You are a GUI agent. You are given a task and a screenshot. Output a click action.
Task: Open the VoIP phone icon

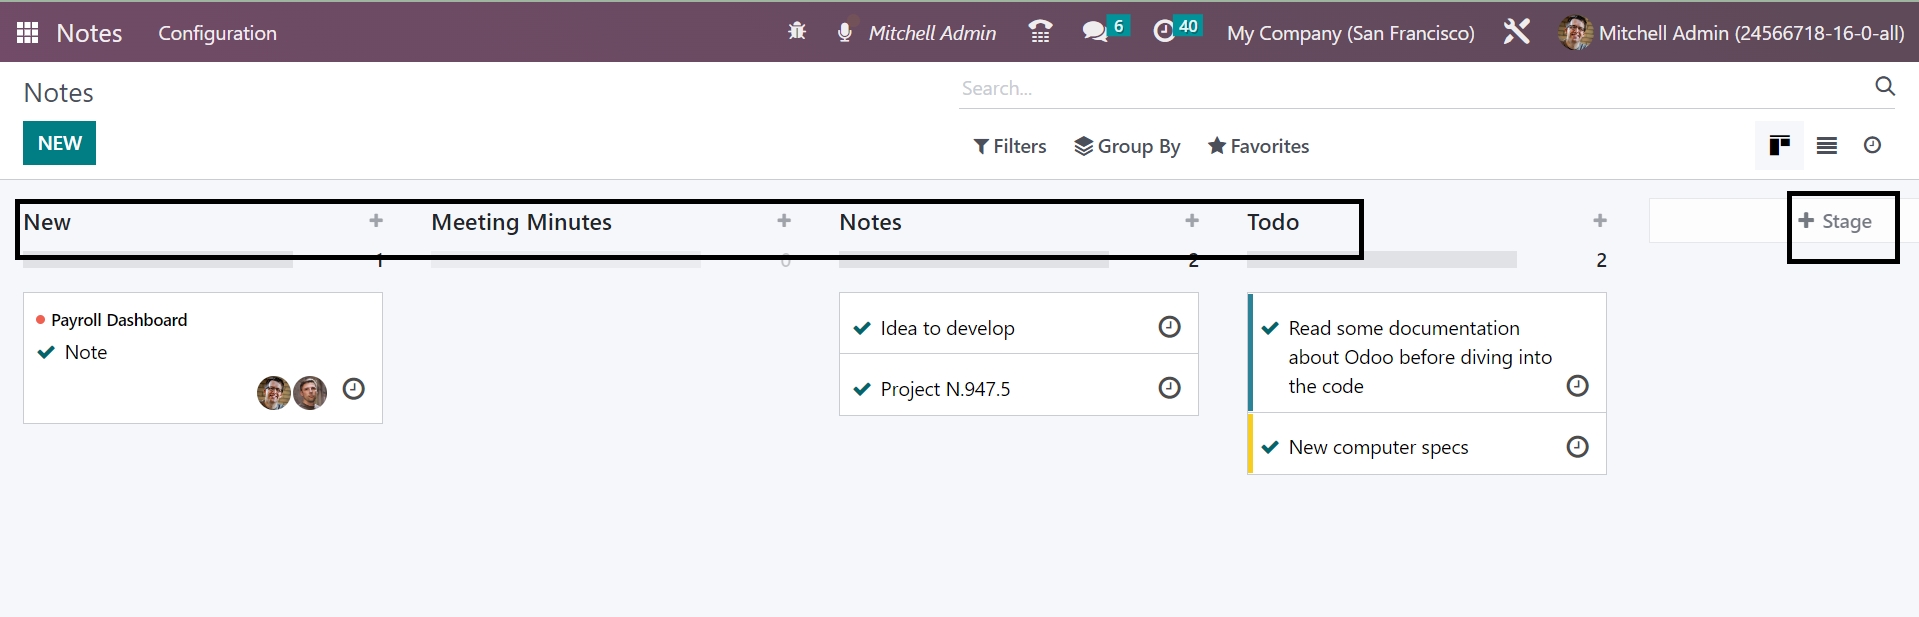1040,32
